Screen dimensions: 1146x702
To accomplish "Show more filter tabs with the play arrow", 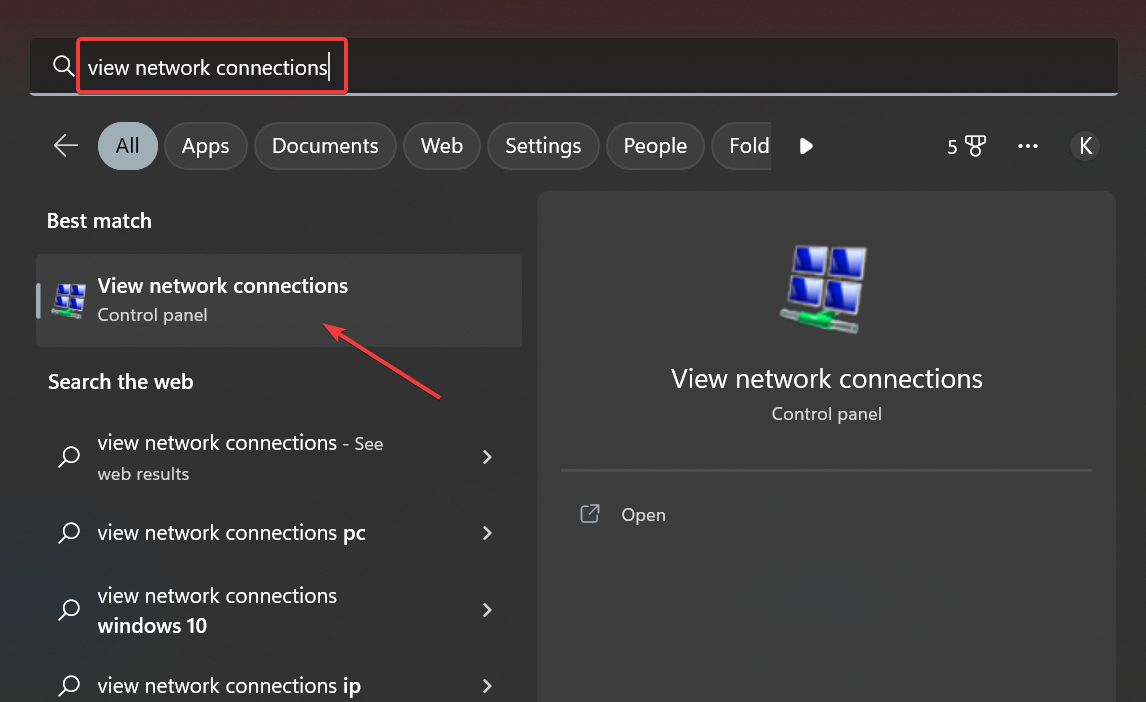I will (x=806, y=146).
